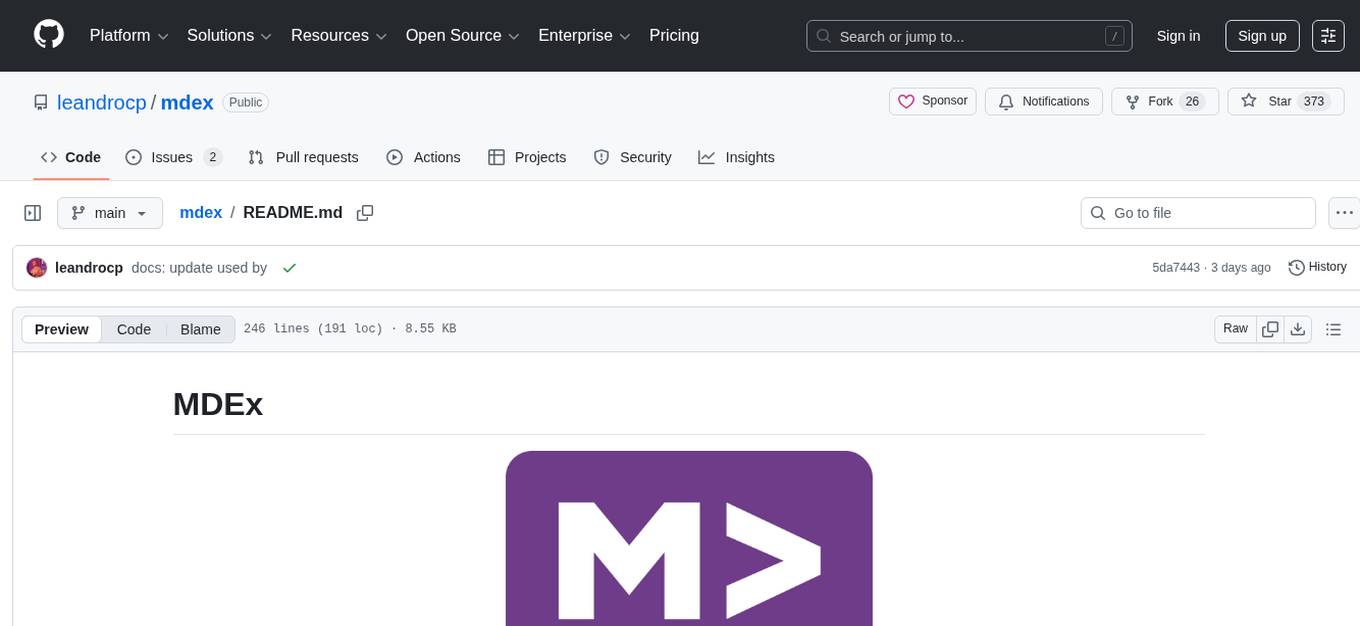Sponsor the mdex repository
The image size is (1360, 626).
pos(932,101)
